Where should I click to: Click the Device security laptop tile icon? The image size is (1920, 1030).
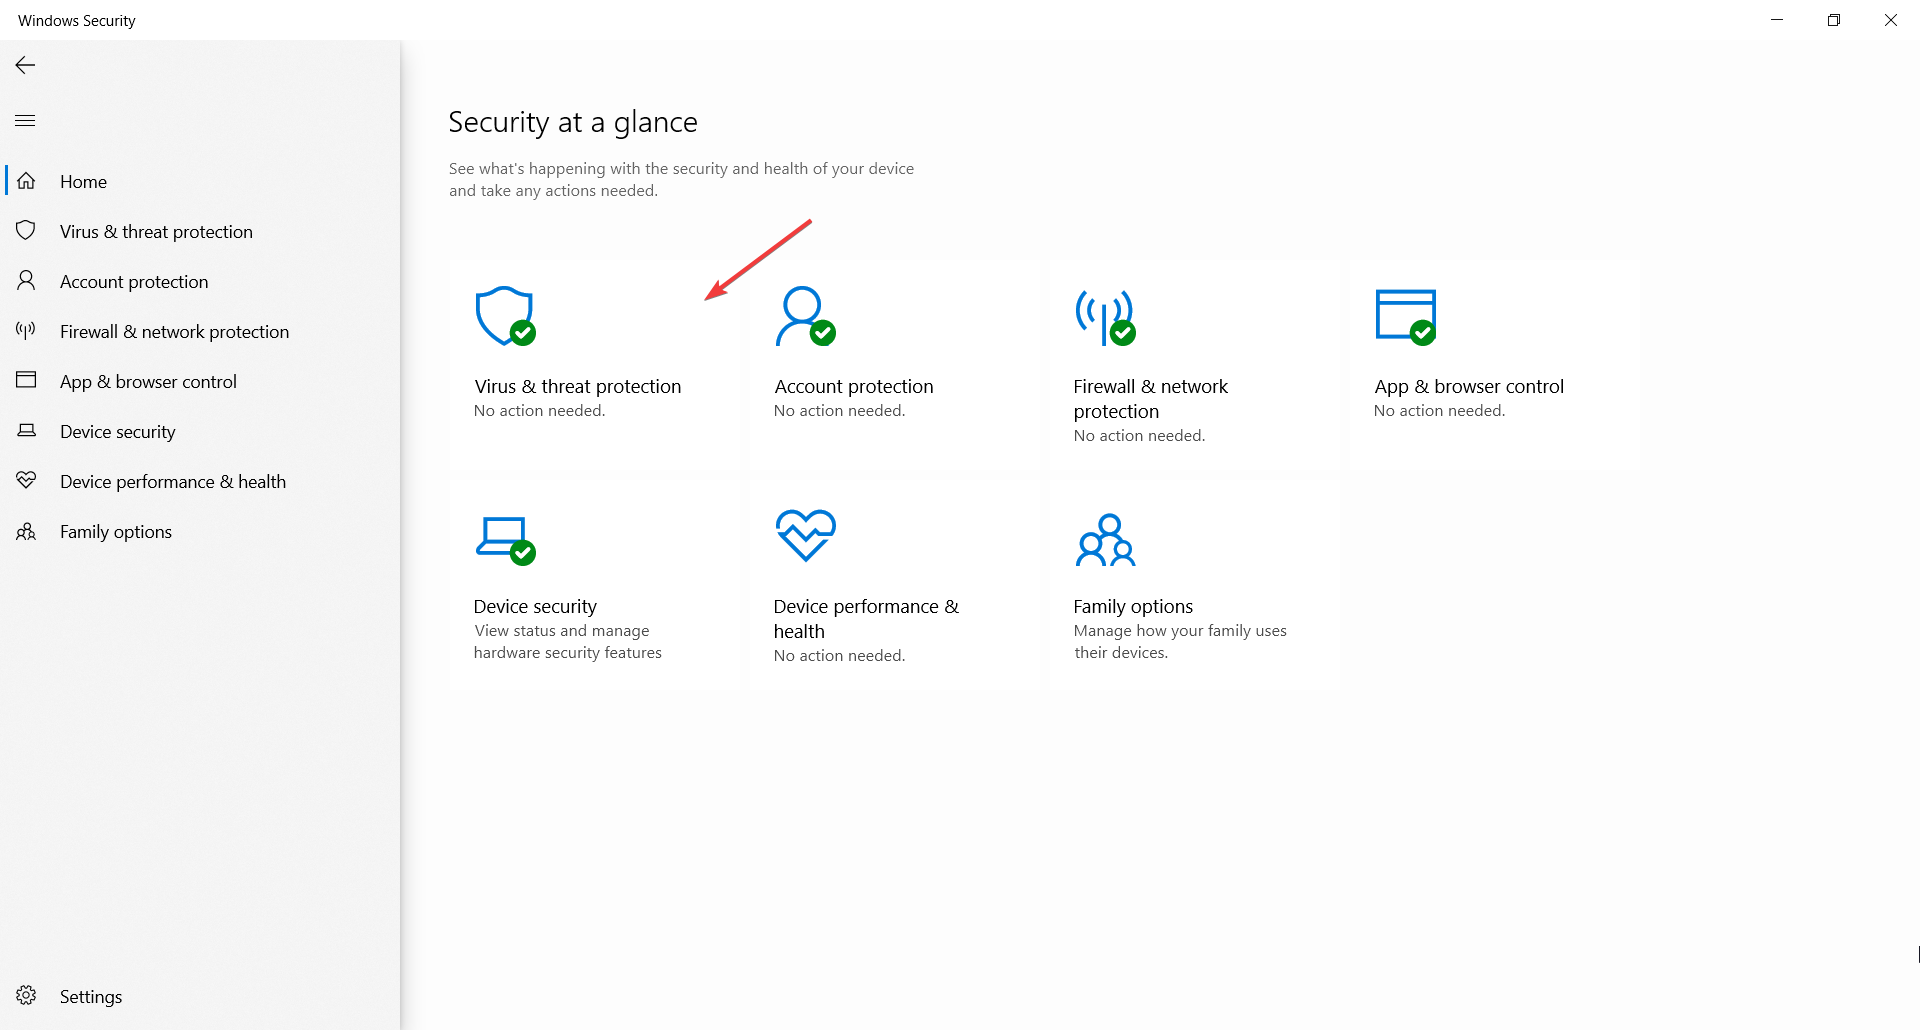(505, 539)
